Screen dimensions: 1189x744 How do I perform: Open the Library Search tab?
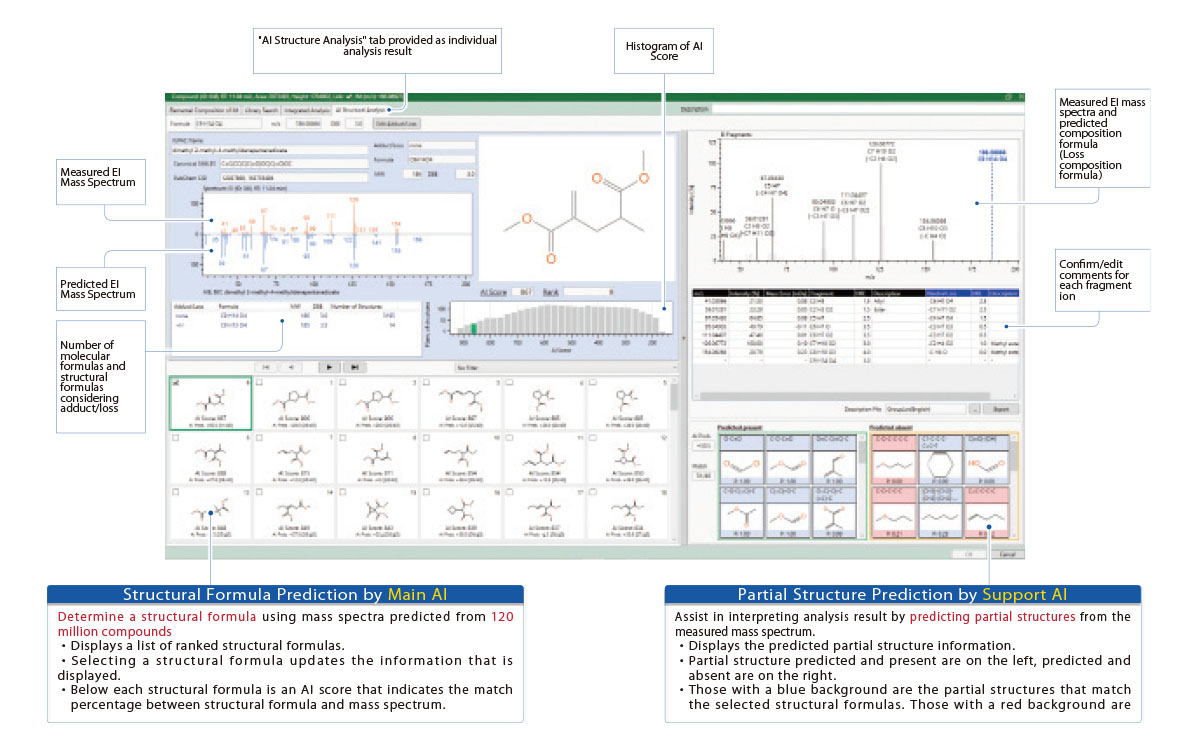pos(262,111)
